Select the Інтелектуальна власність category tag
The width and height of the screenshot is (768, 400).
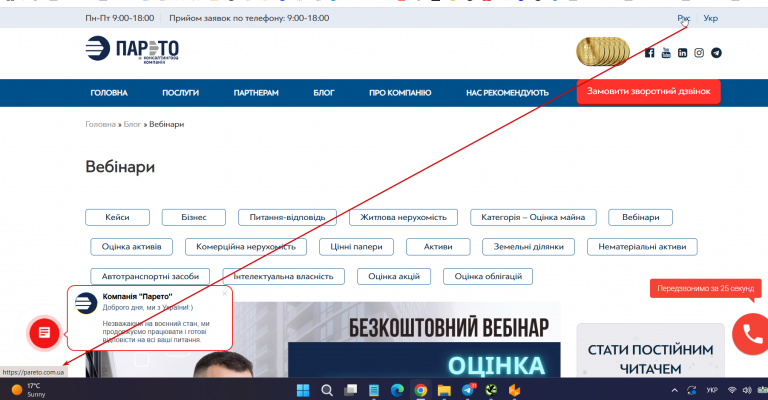(x=284, y=276)
